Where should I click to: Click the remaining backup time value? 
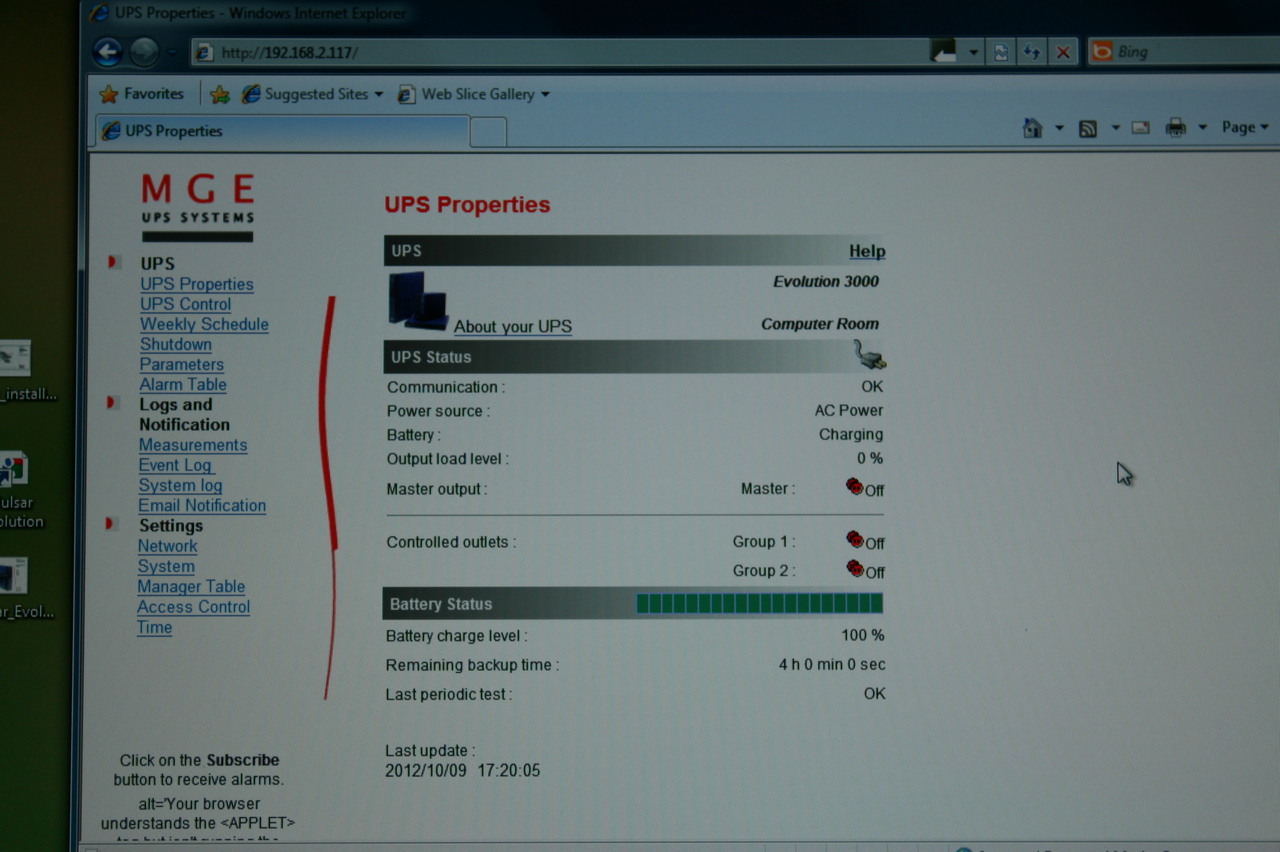coord(832,664)
